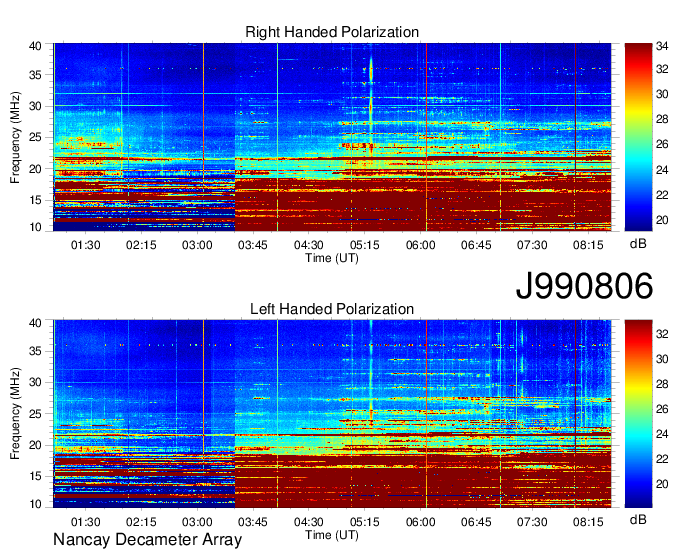Image resolution: width=680 pixels, height=552 pixels.
Task: Click 'Time (UT)' label under Right Handed plot
Action: coord(332,258)
